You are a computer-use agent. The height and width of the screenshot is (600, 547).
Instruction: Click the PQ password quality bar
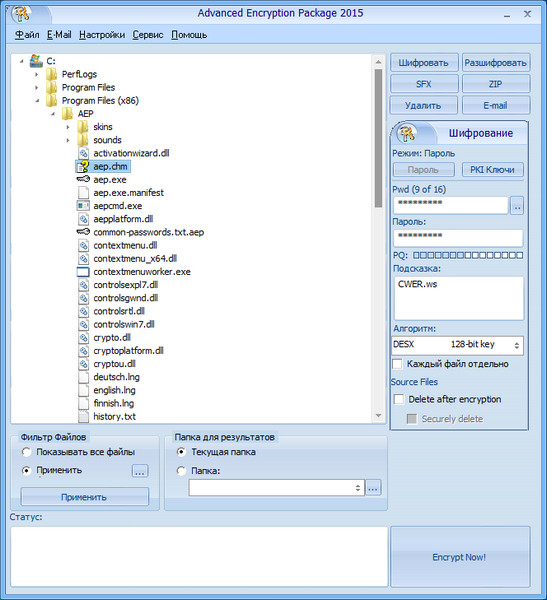[468, 255]
